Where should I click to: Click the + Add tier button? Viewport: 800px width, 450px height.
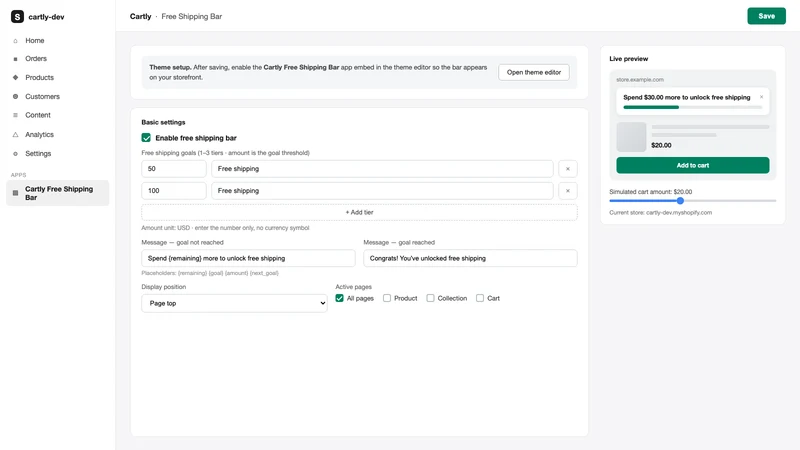(359, 212)
